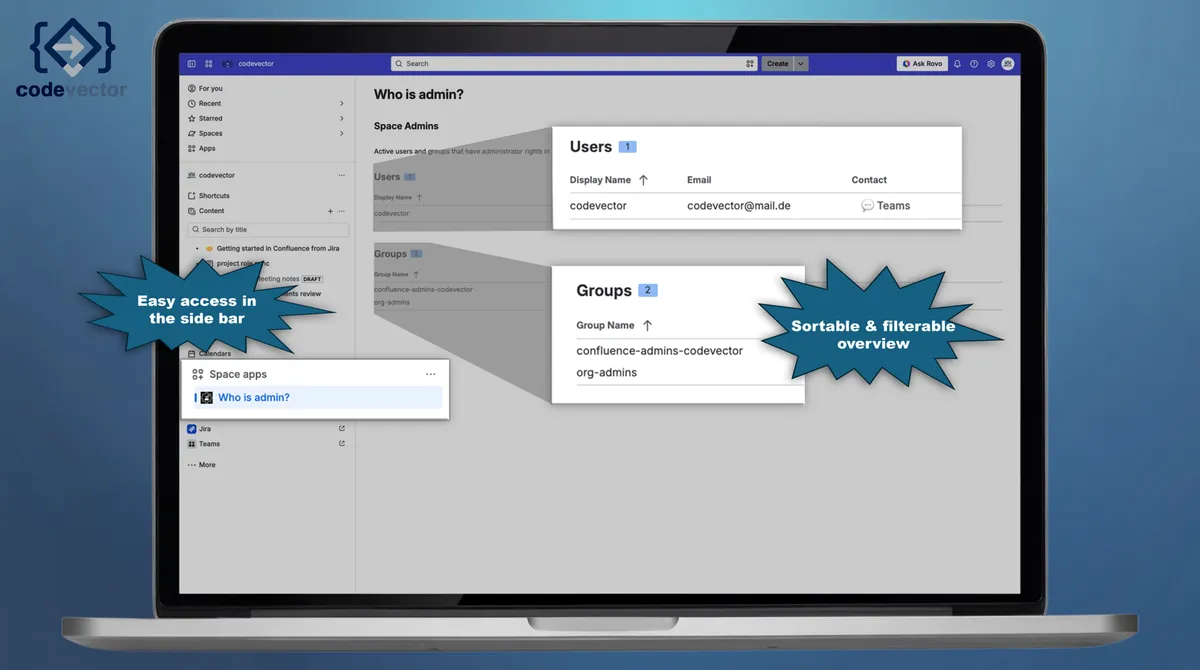Open more options for the codevector space
This screenshot has width=1200, height=670.
342,175
